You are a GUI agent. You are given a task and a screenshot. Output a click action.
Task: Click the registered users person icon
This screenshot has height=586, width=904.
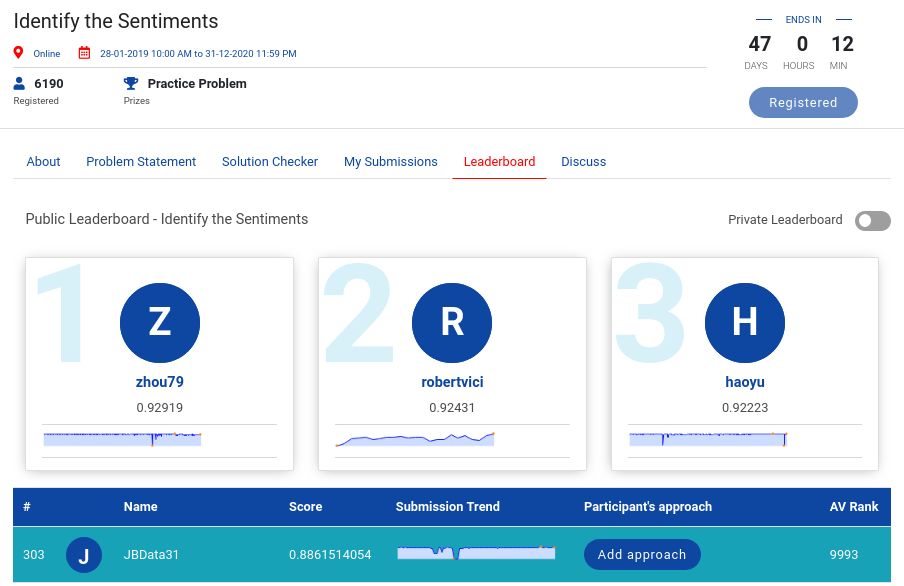[19, 84]
